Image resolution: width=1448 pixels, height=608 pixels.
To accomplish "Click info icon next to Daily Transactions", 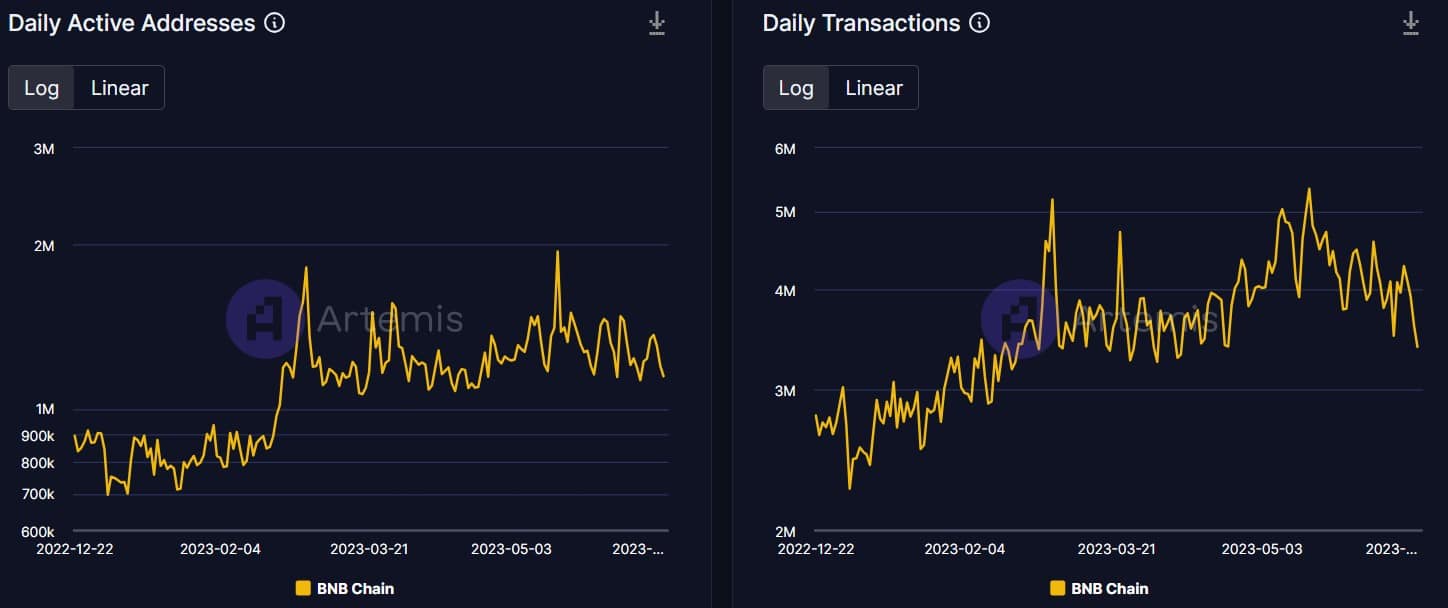I will (x=980, y=23).
